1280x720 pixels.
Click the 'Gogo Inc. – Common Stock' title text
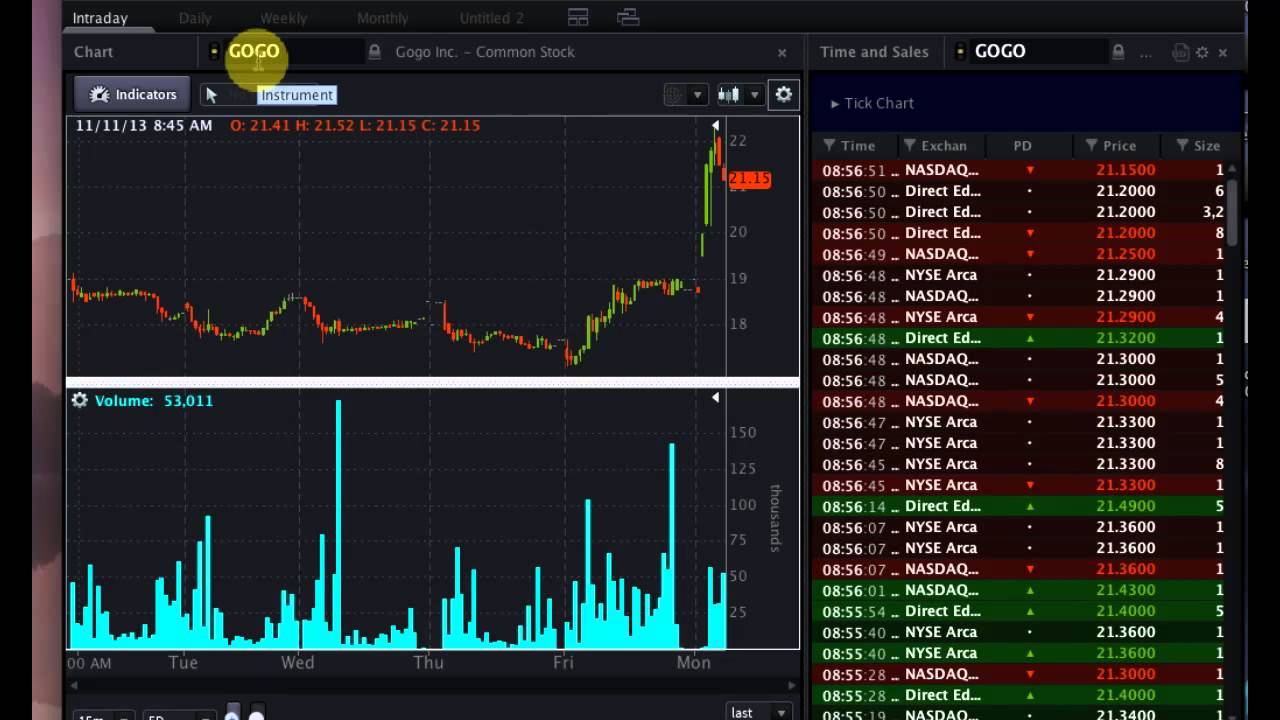click(x=485, y=52)
